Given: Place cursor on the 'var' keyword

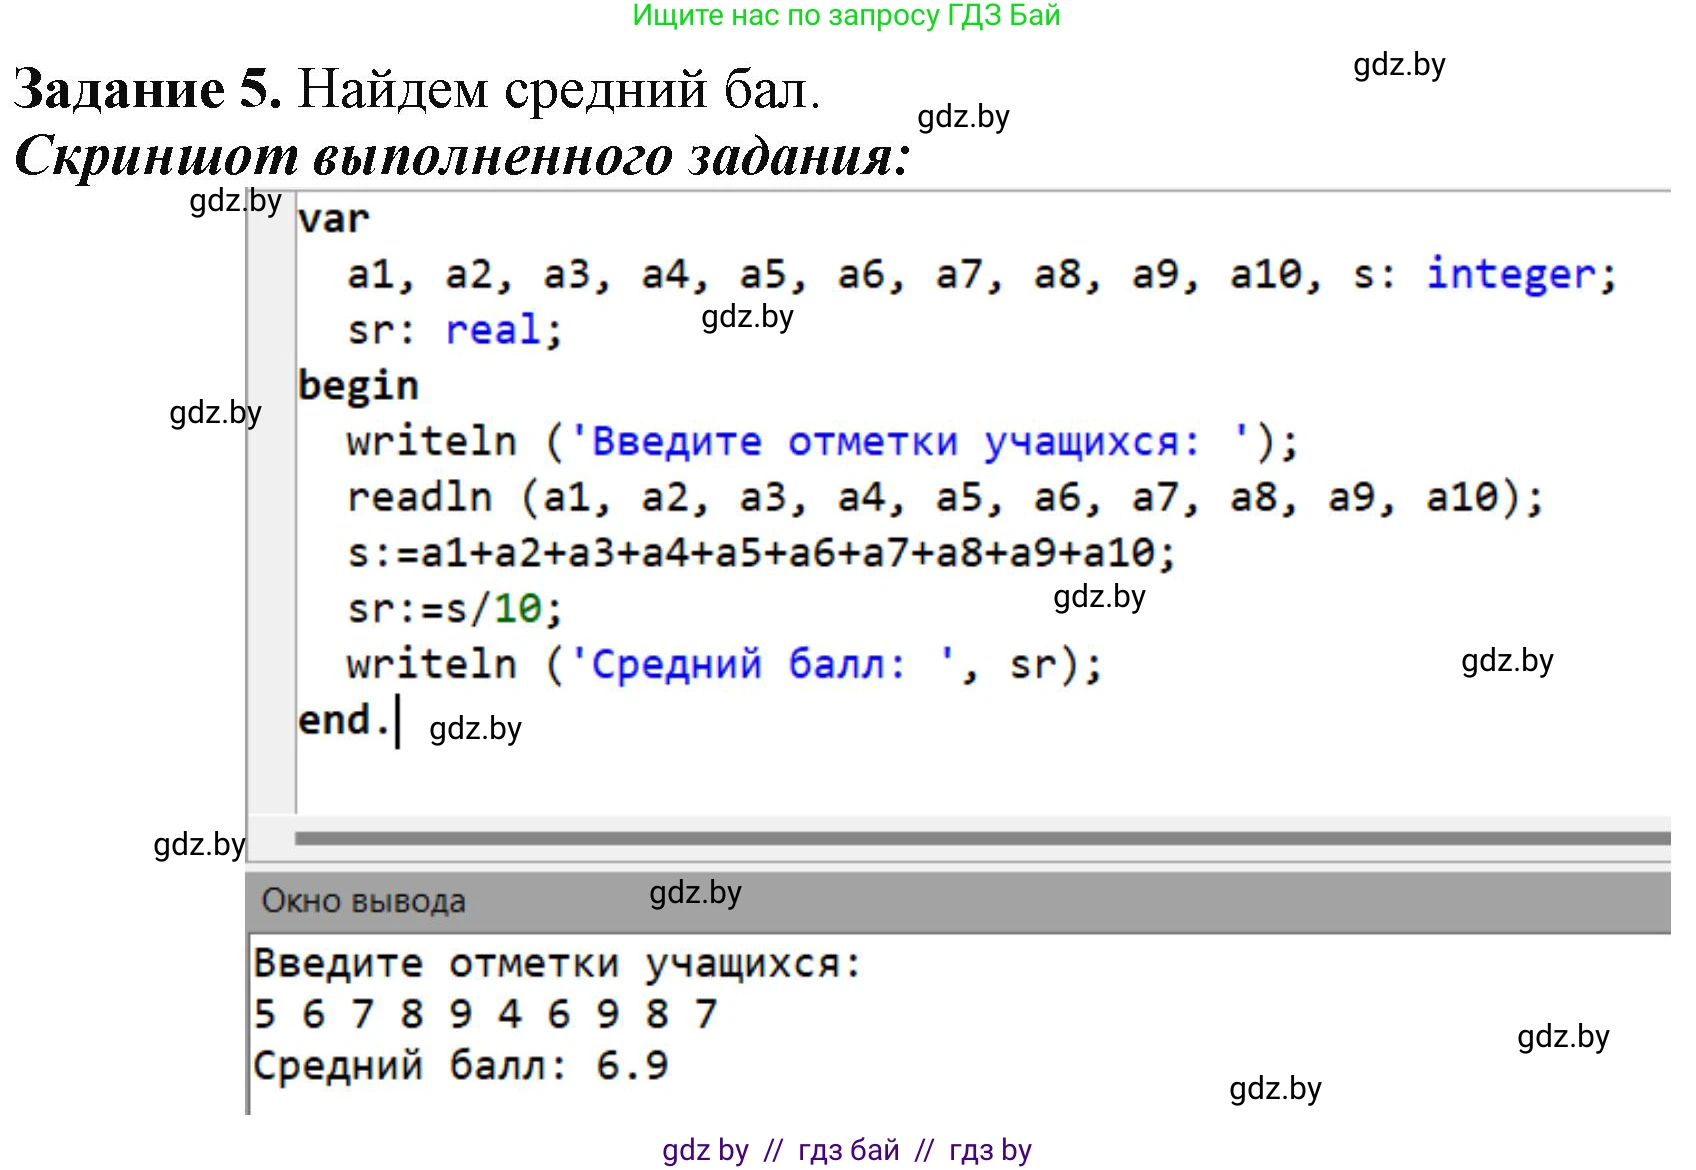Looking at the screenshot, I should (x=334, y=219).
